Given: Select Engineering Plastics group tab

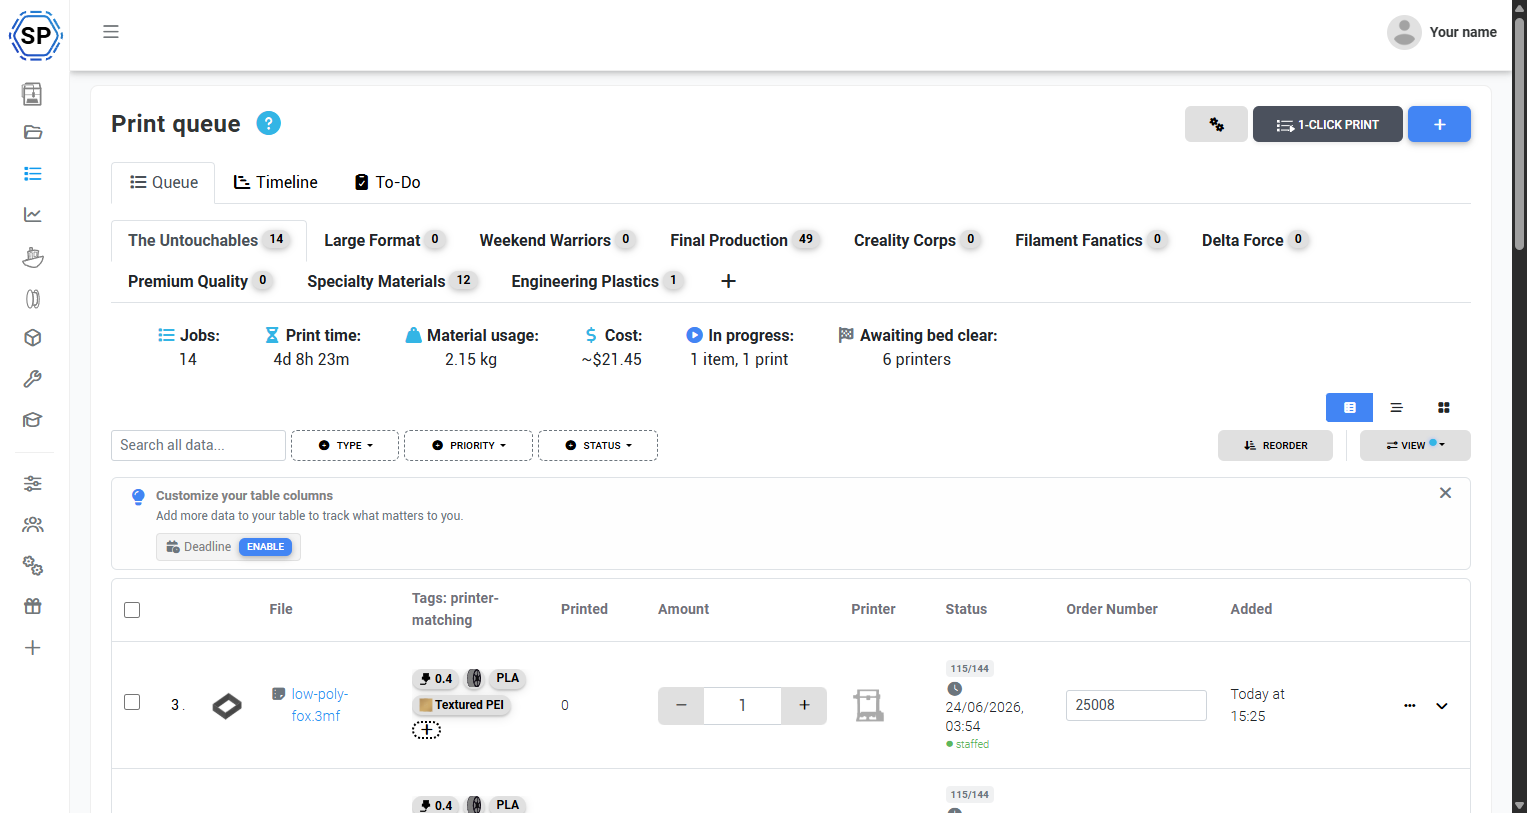Looking at the screenshot, I should (597, 281).
